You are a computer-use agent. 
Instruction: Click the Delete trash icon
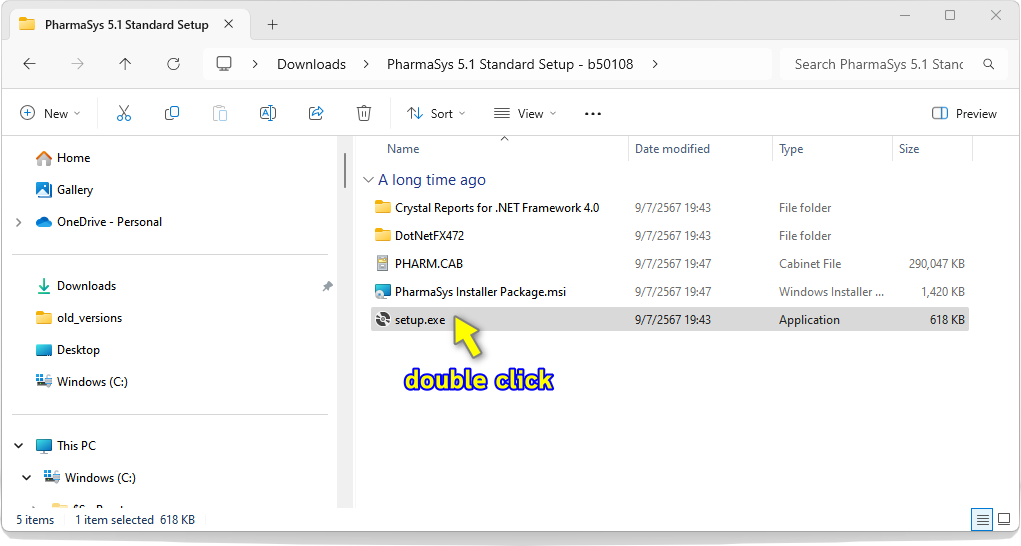(x=364, y=113)
